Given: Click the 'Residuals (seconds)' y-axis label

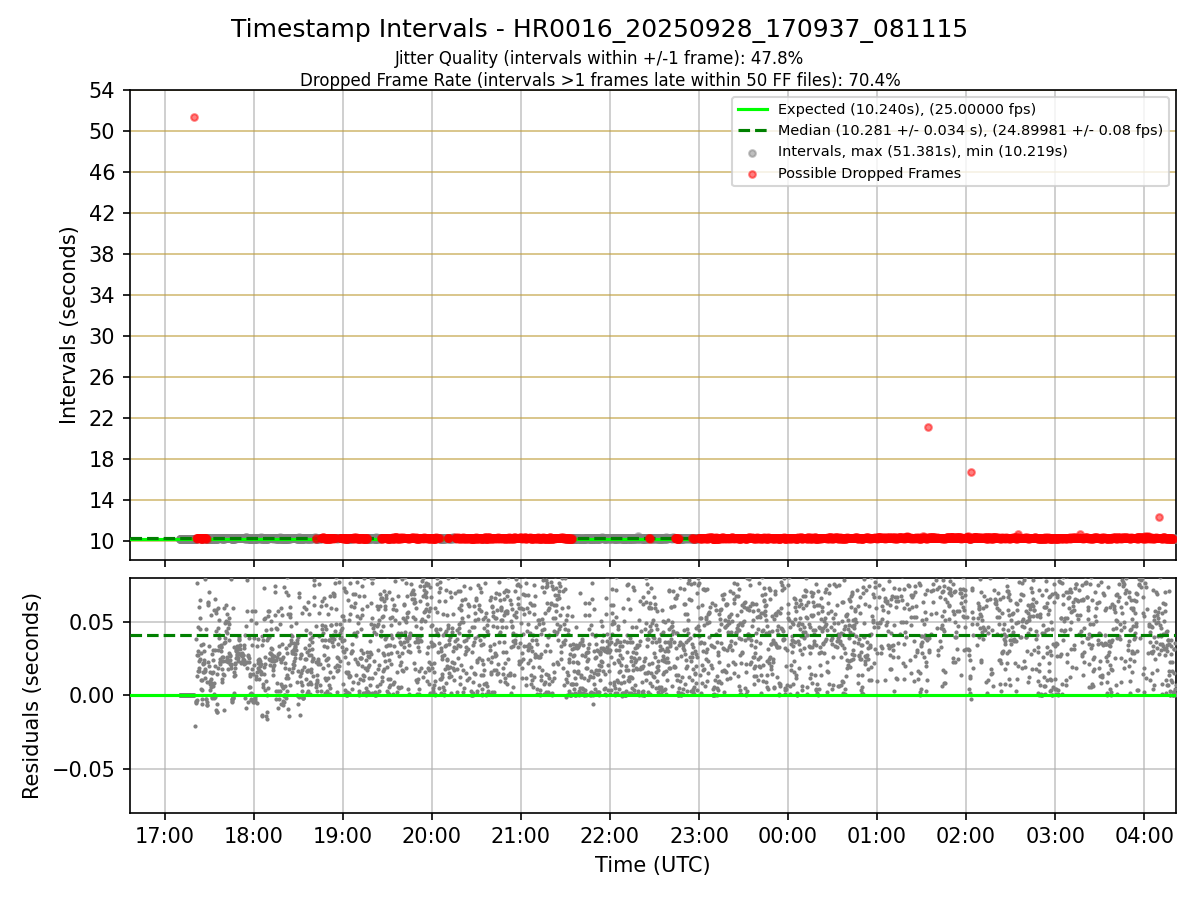Looking at the screenshot, I should (31, 696).
